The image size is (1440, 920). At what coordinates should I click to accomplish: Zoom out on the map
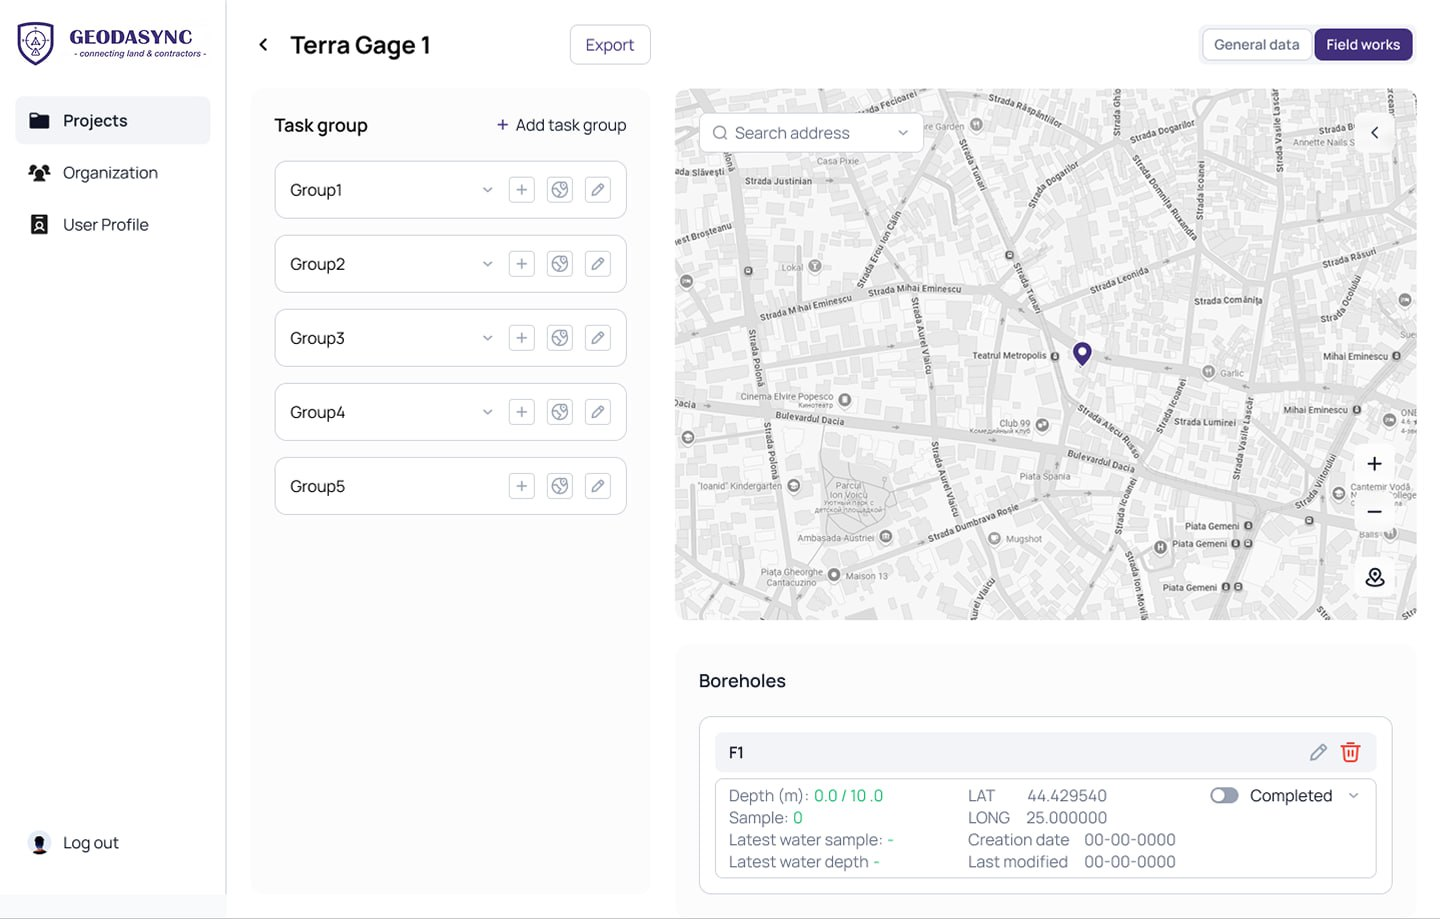coord(1375,512)
